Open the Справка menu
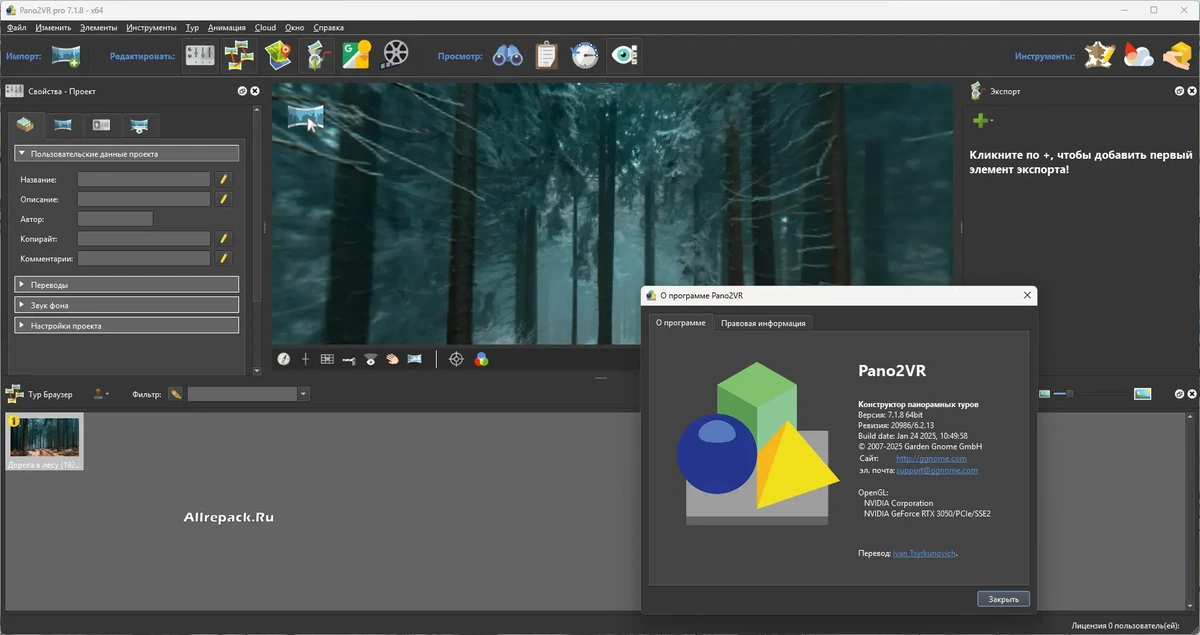 (x=328, y=28)
